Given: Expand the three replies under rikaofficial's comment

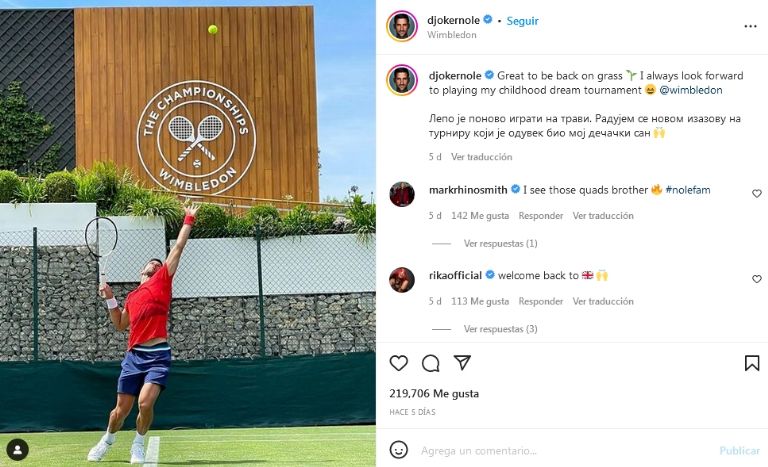Looking at the screenshot, I should tap(501, 329).
